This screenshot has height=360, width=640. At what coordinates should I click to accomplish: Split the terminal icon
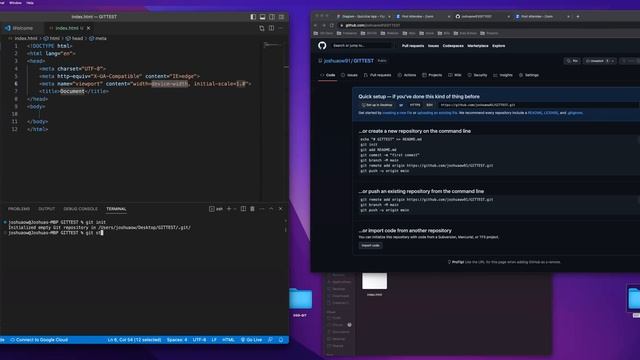(243, 209)
